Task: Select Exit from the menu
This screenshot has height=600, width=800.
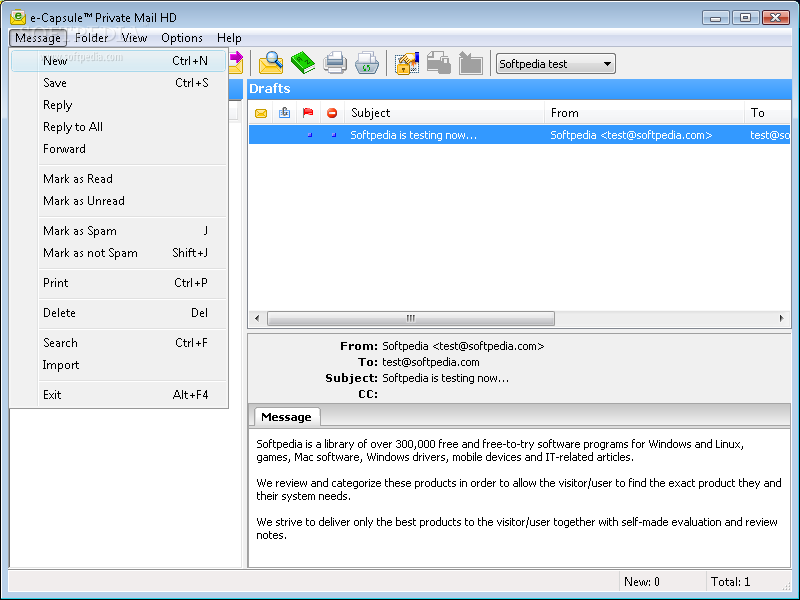Action: (118, 395)
